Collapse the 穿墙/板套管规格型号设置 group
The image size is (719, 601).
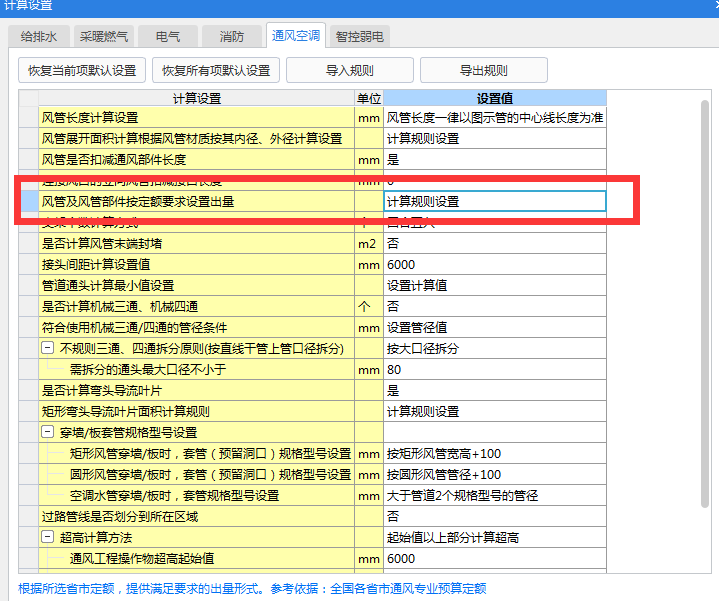[47, 433]
